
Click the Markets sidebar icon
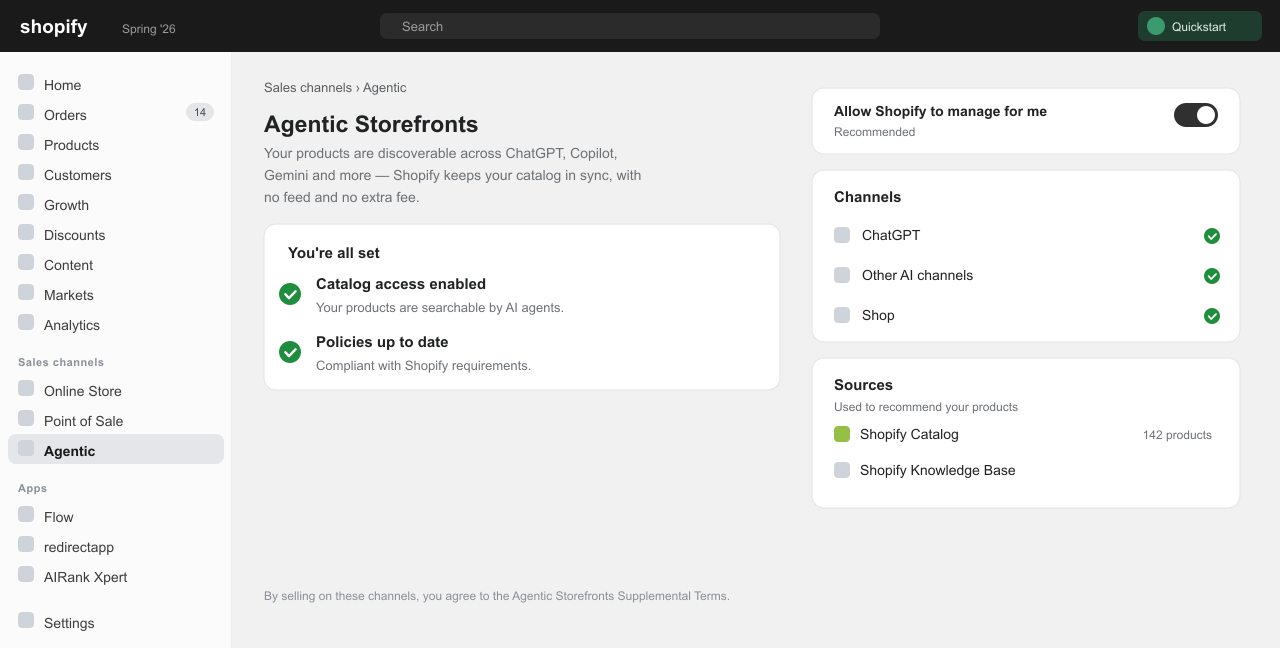pyautogui.click(x=26, y=292)
